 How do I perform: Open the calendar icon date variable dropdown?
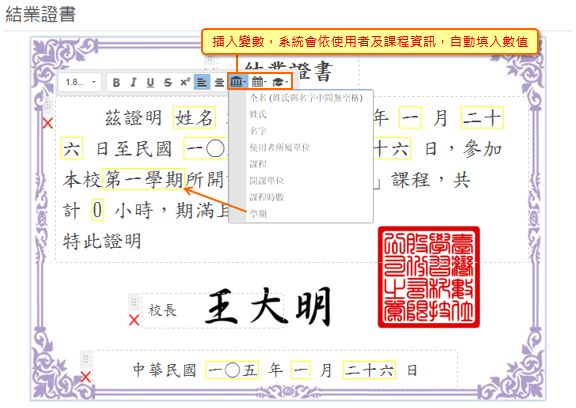(x=259, y=82)
